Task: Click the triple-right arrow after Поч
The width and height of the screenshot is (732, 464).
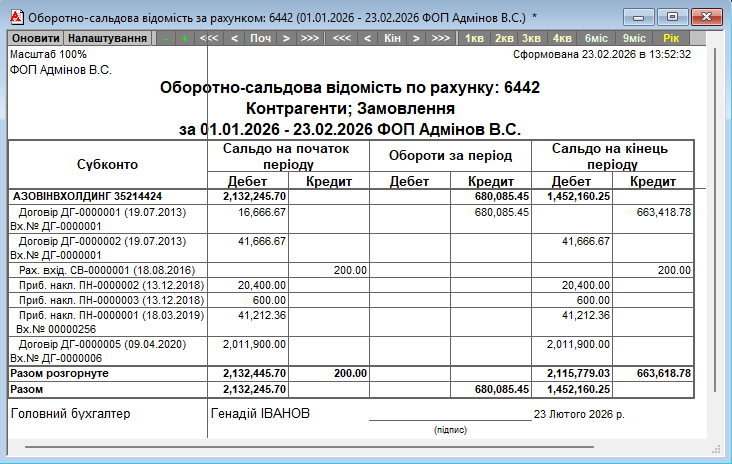Action: coord(310,38)
